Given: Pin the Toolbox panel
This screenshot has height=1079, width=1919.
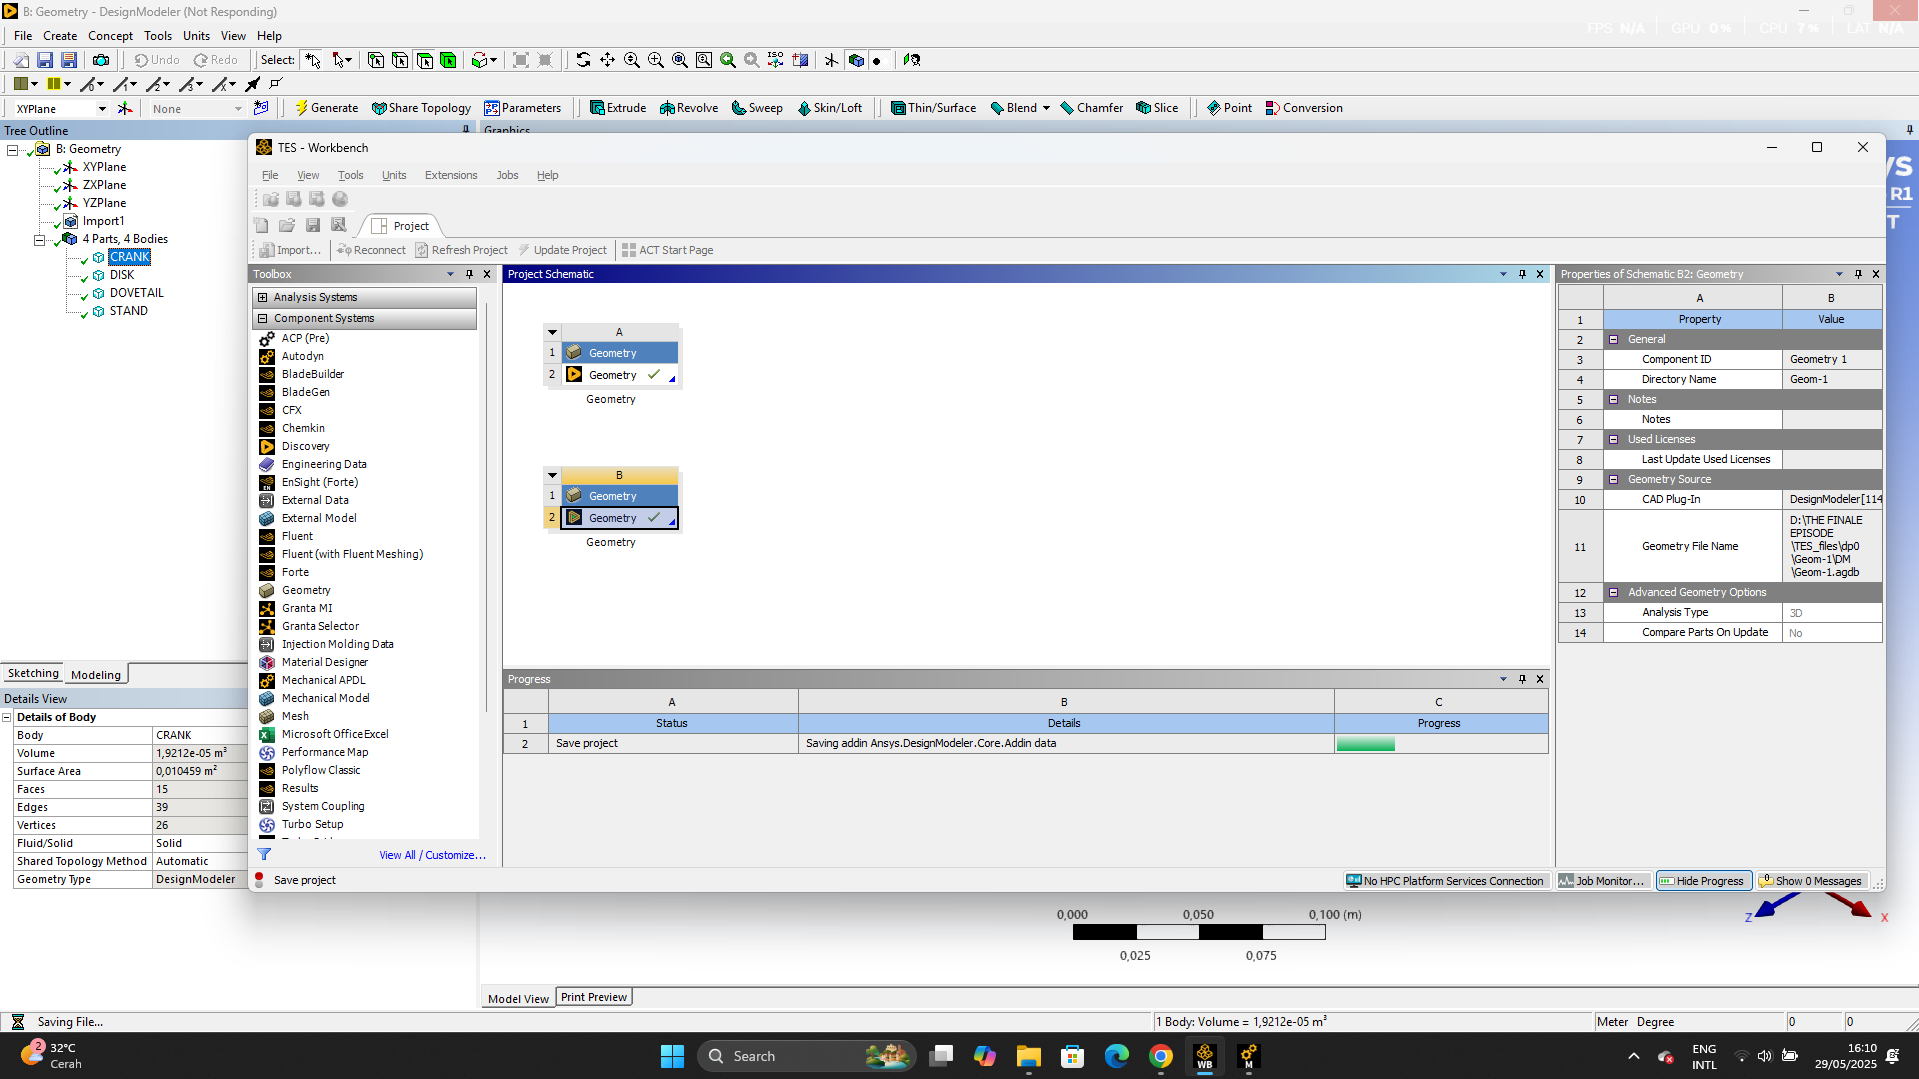Looking at the screenshot, I should 469,274.
